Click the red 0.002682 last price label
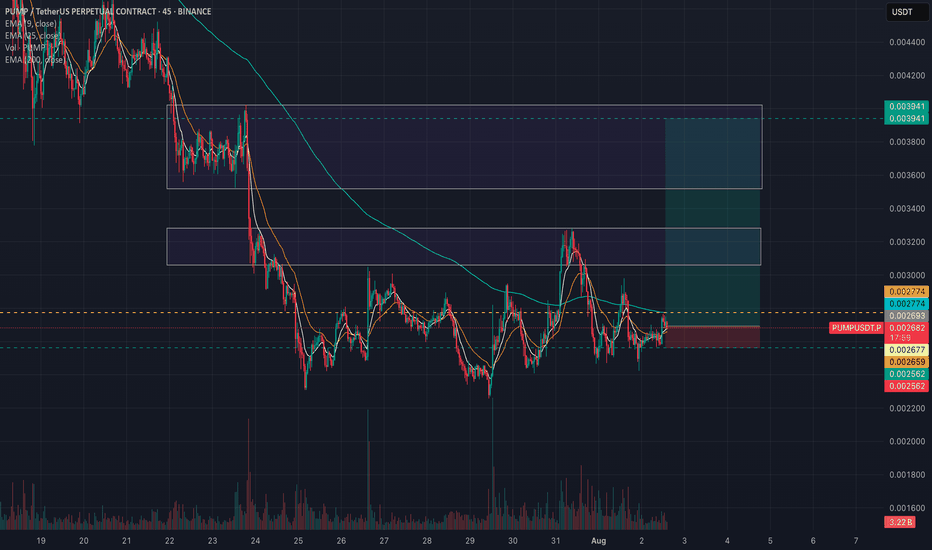Screen dimensions: 932x550 (x=906, y=328)
